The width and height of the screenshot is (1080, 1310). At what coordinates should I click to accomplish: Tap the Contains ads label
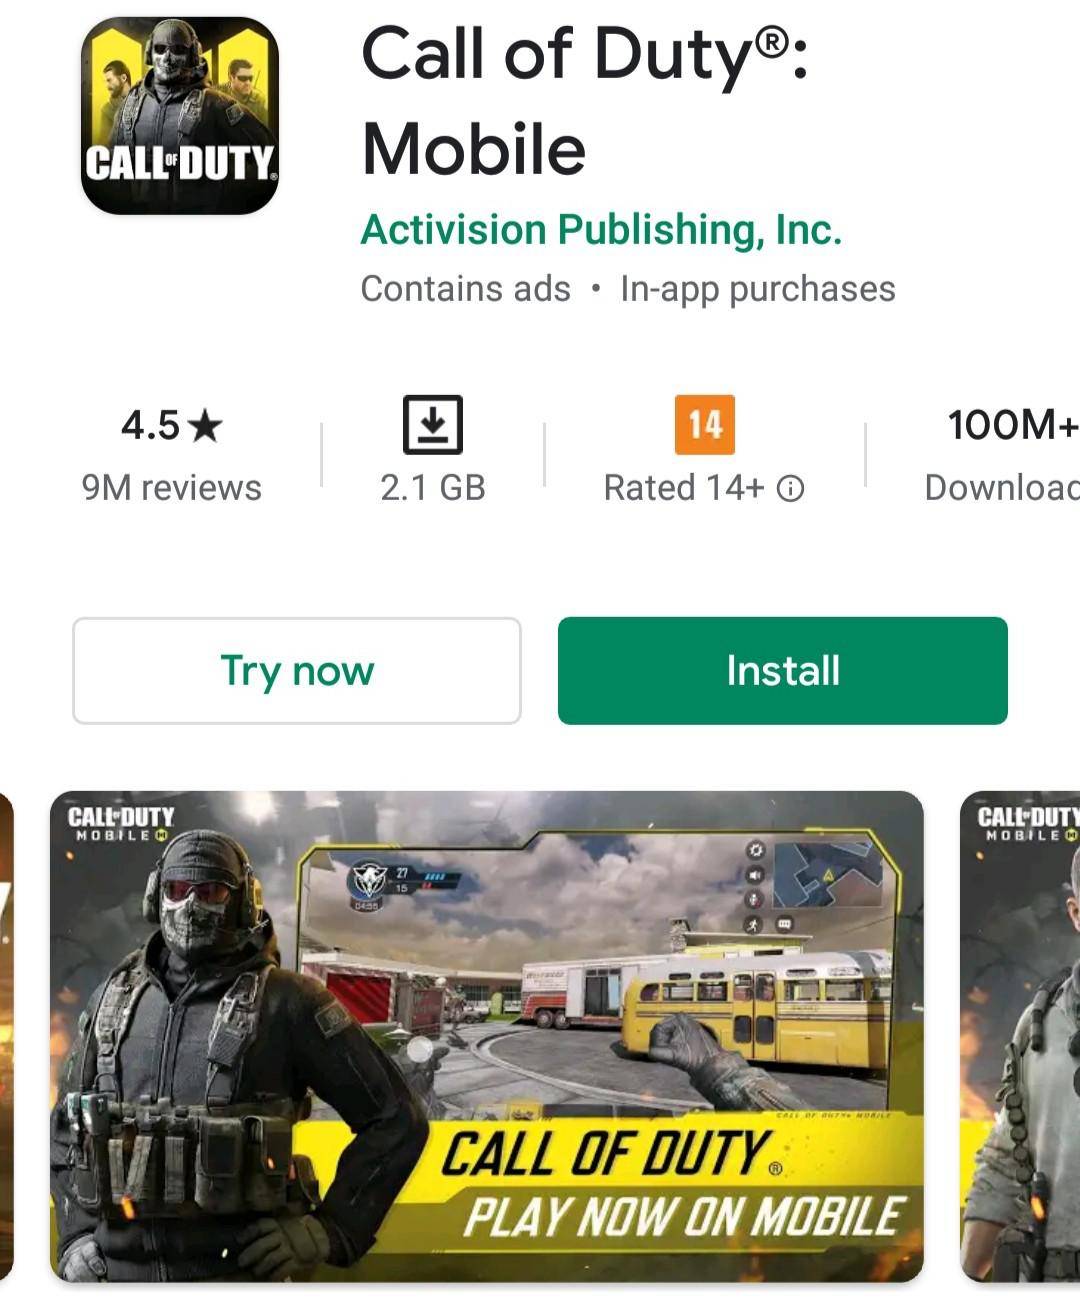(x=465, y=289)
